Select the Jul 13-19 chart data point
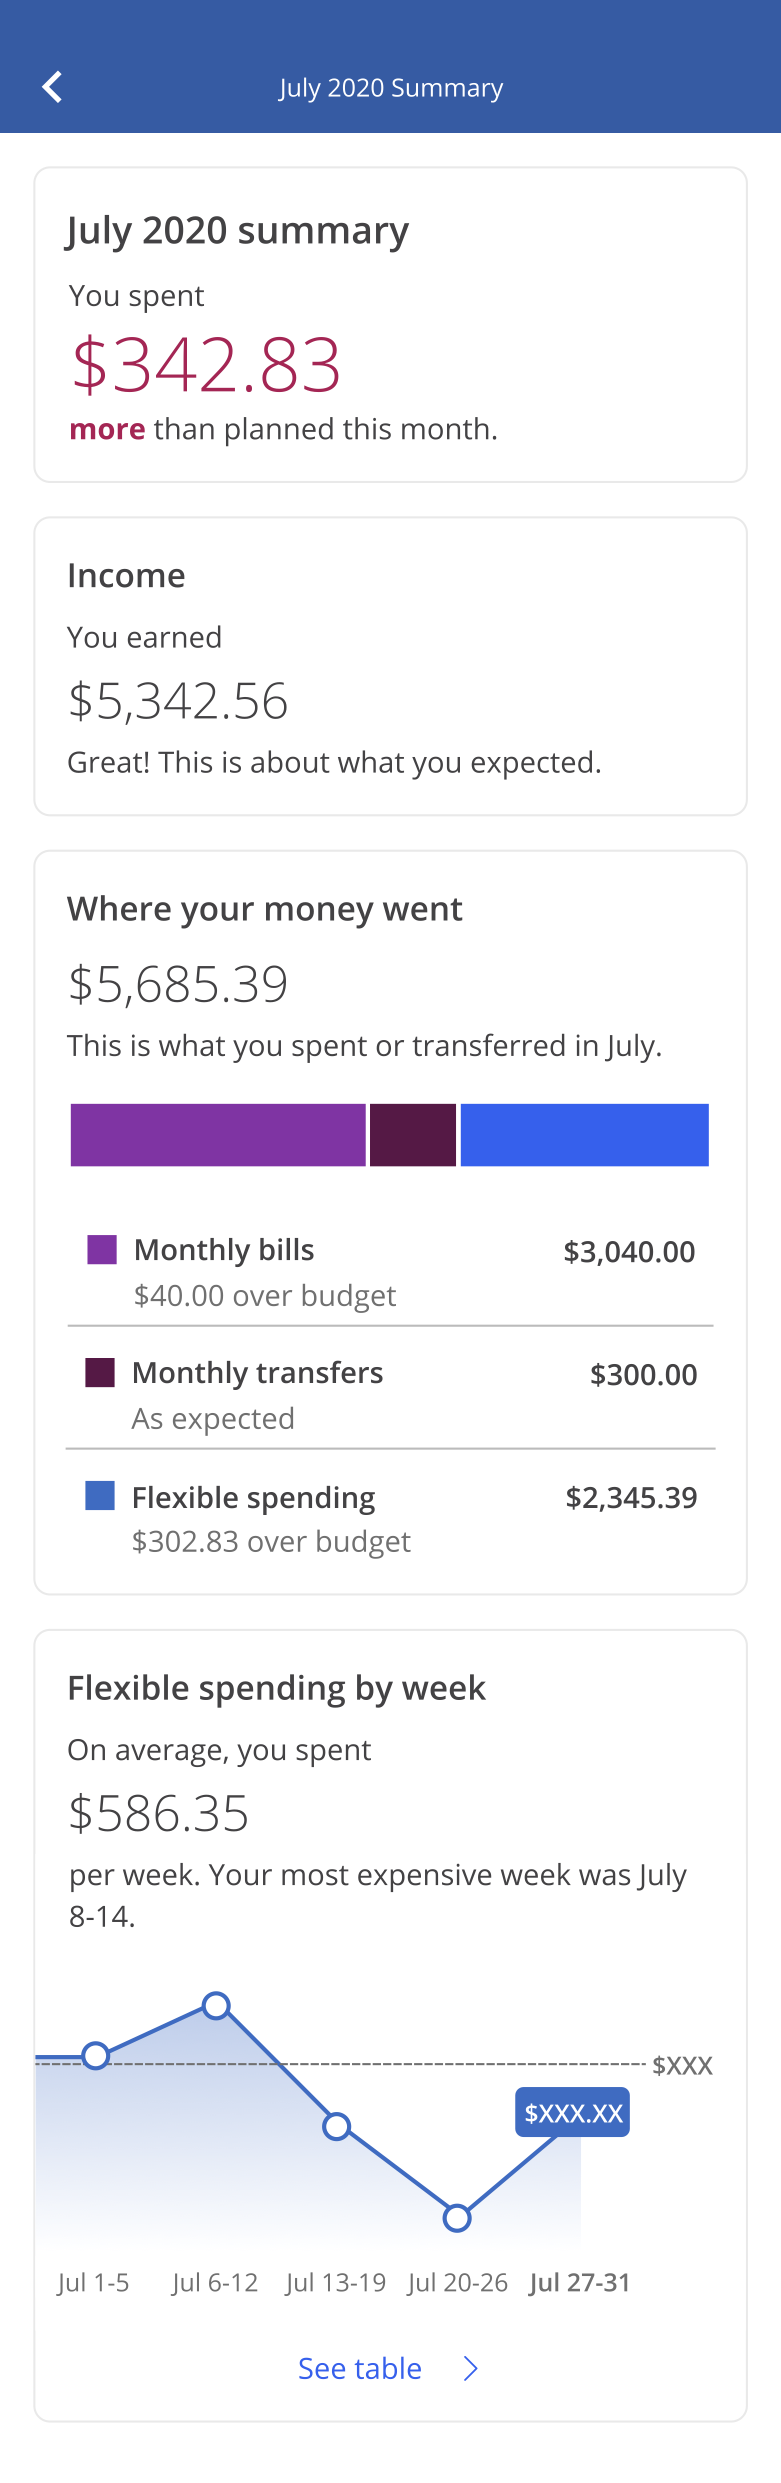The image size is (781, 2483). [x=337, y=2127]
